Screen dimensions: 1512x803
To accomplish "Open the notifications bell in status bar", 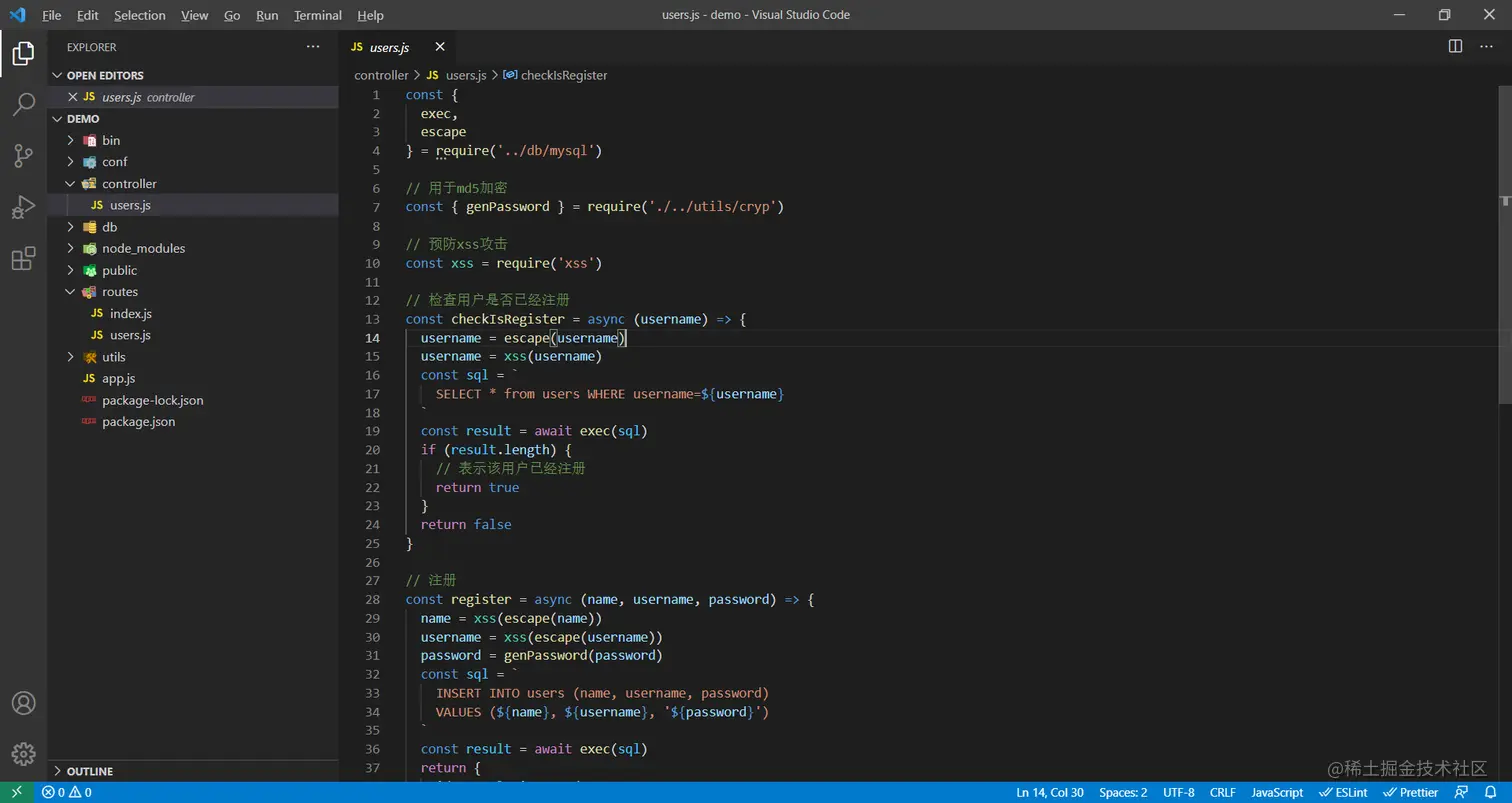I will pyautogui.click(x=1491, y=792).
